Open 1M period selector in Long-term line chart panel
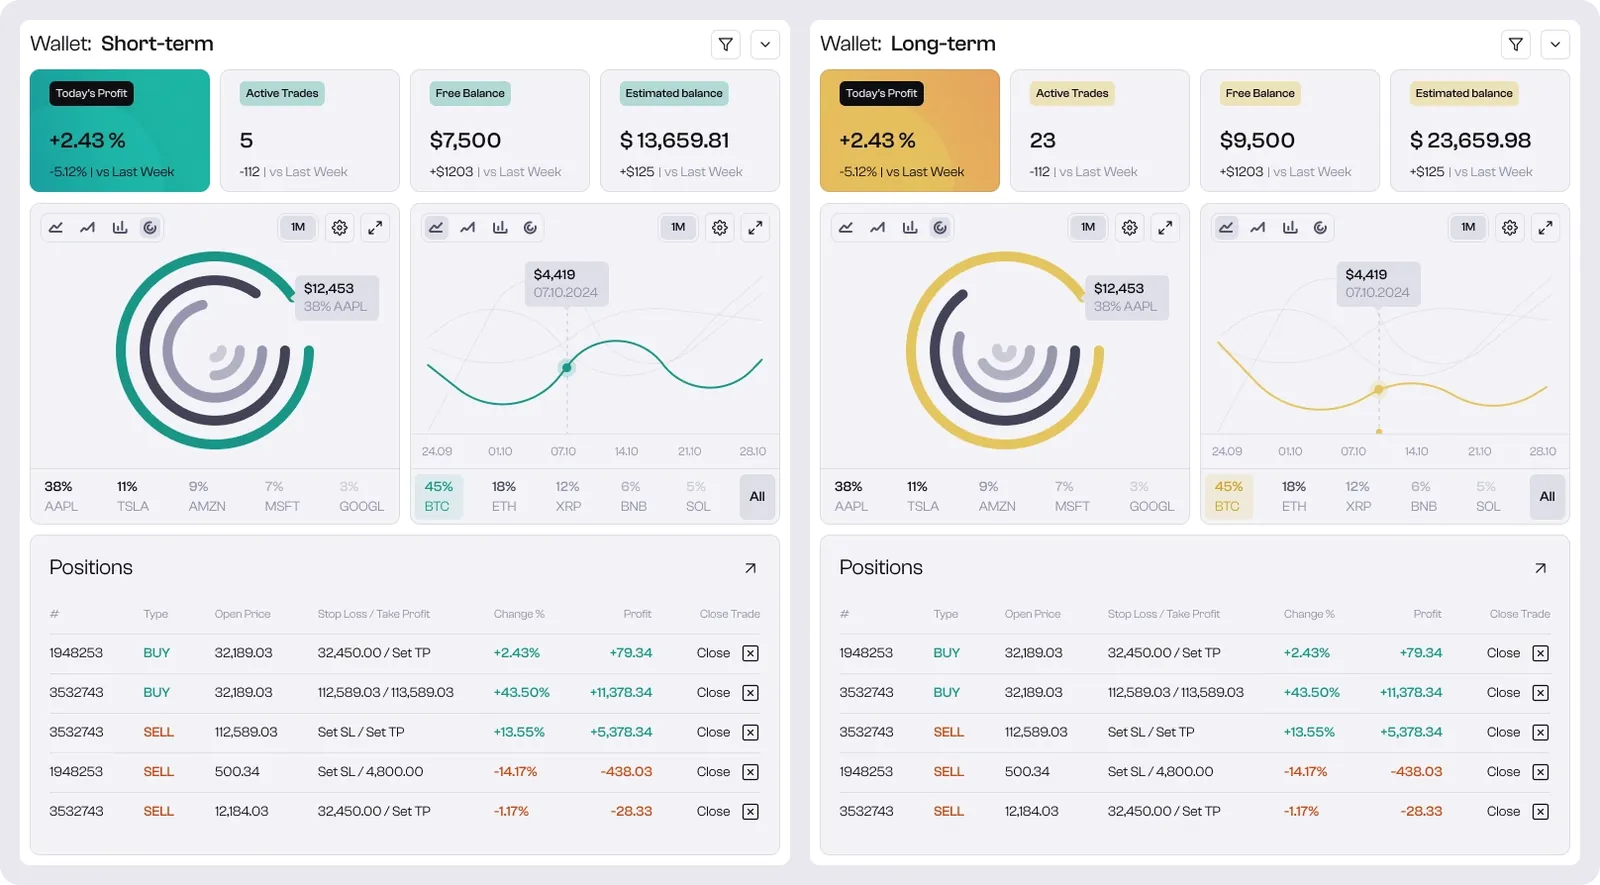 pos(1468,228)
